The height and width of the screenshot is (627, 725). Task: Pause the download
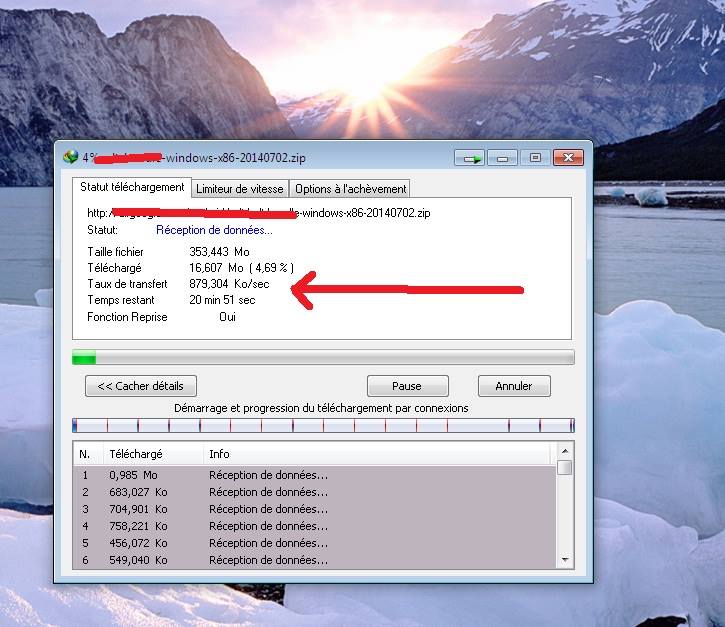point(407,386)
